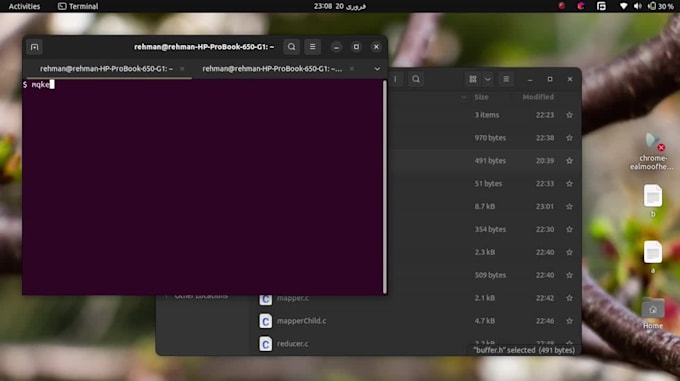Click the mapperChild.c C file icon
Screen dimensions: 680x381
(265, 321)
